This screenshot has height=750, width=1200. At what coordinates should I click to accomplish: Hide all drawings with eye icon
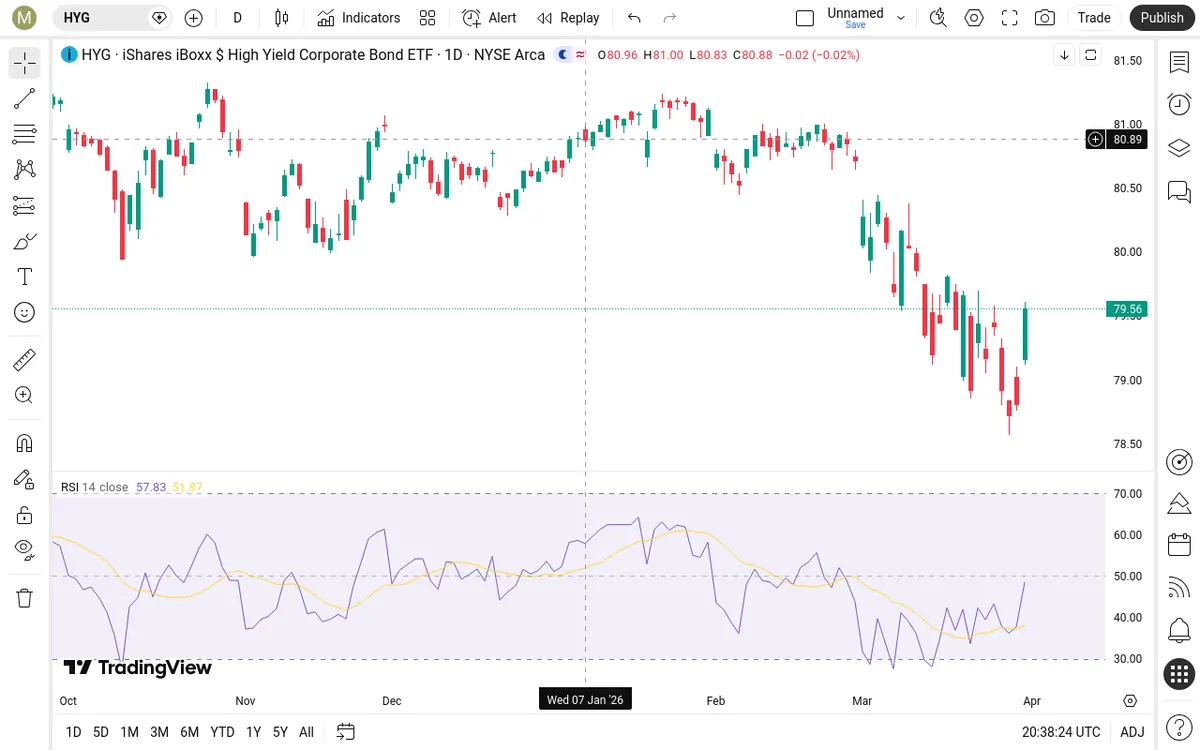point(25,549)
